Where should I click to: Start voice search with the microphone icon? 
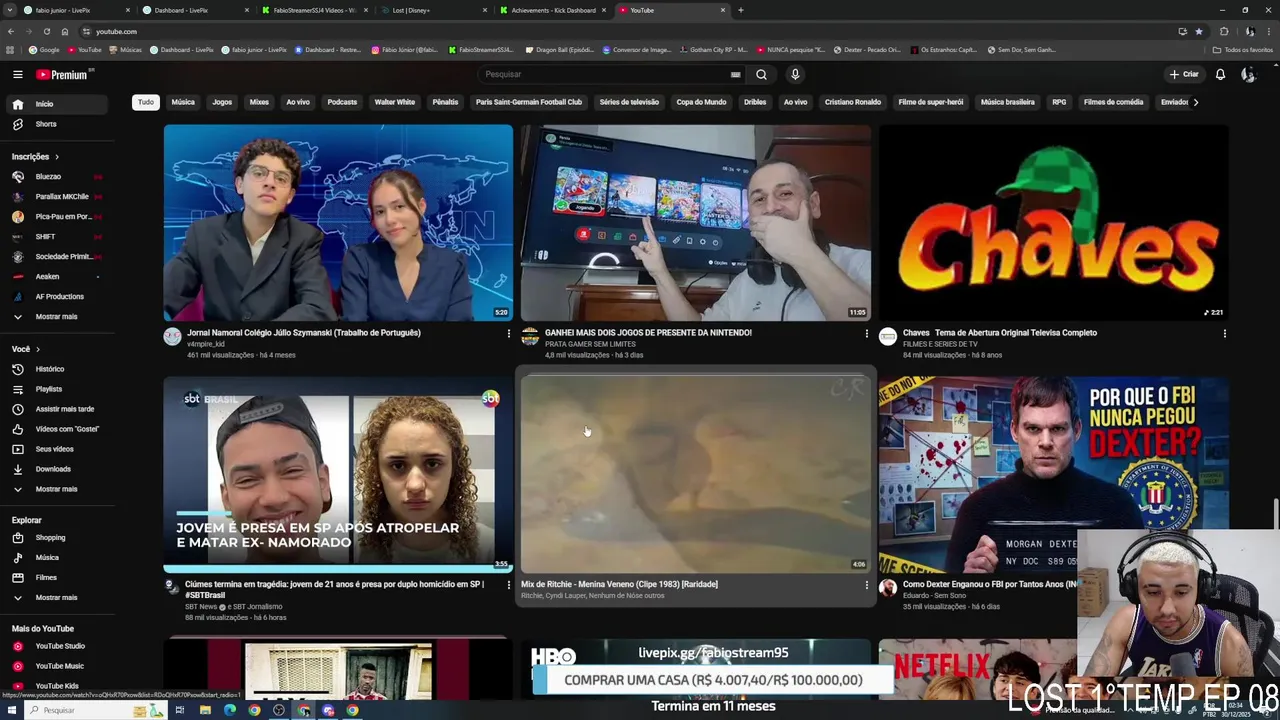(795, 74)
